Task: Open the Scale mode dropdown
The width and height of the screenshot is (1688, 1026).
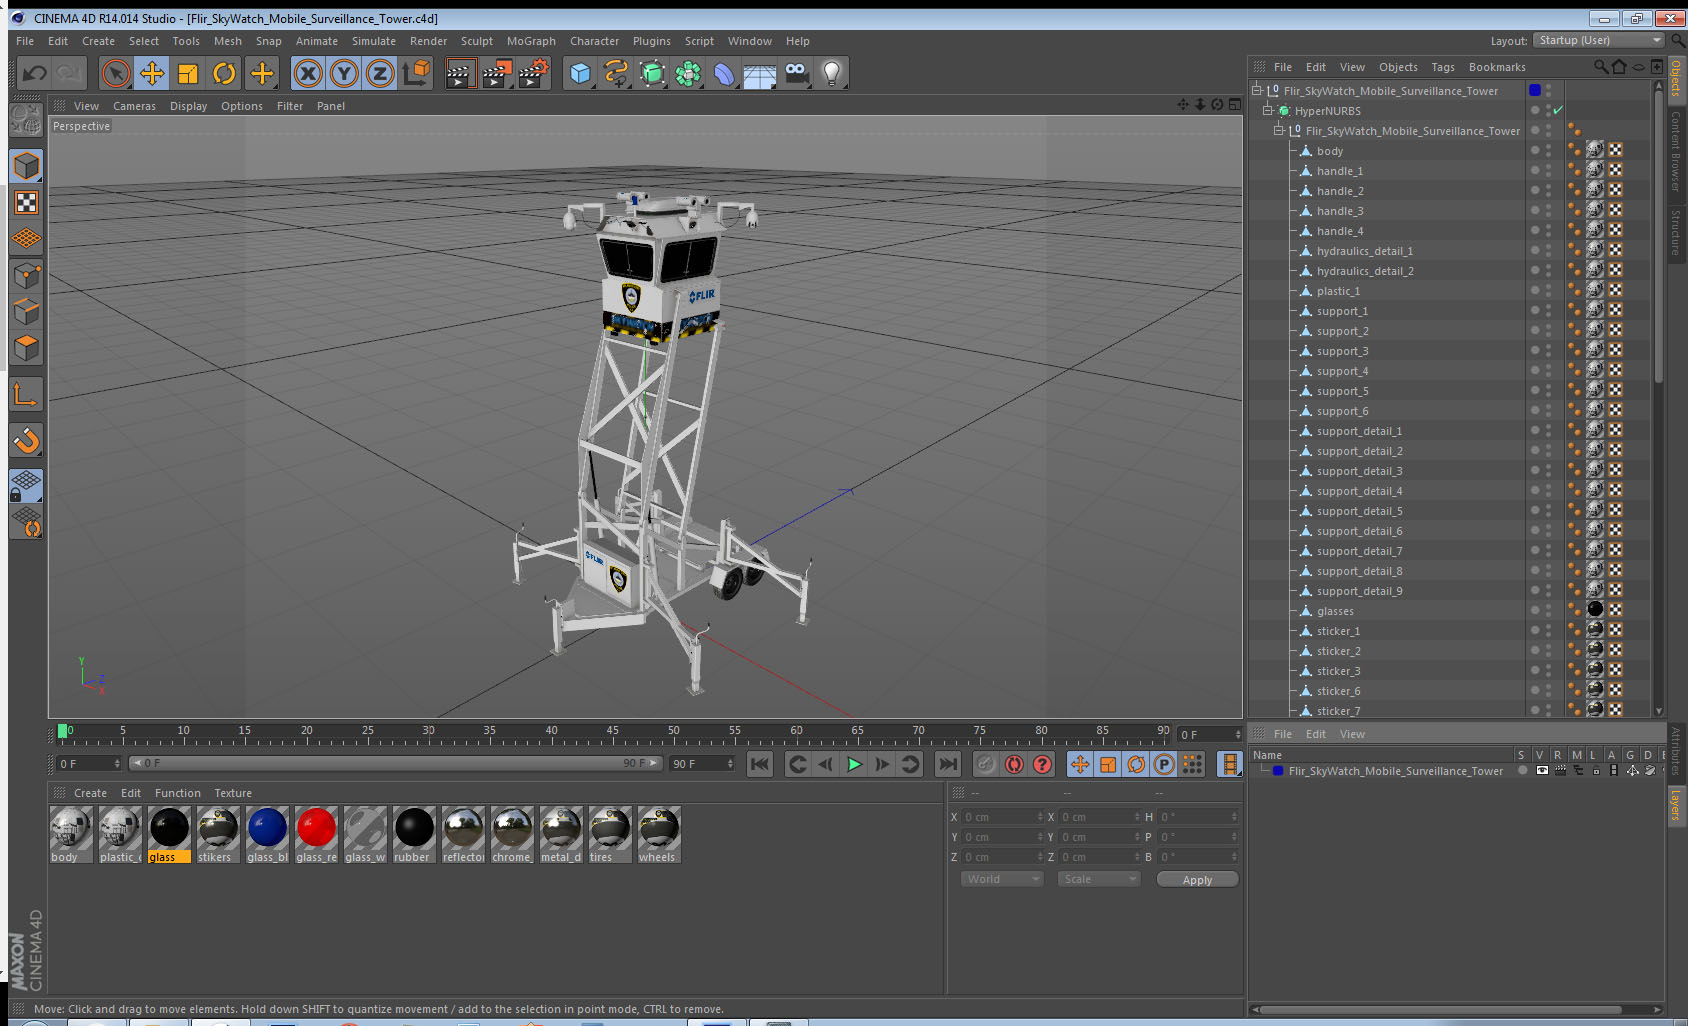Action: pyautogui.click(x=1099, y=879)
